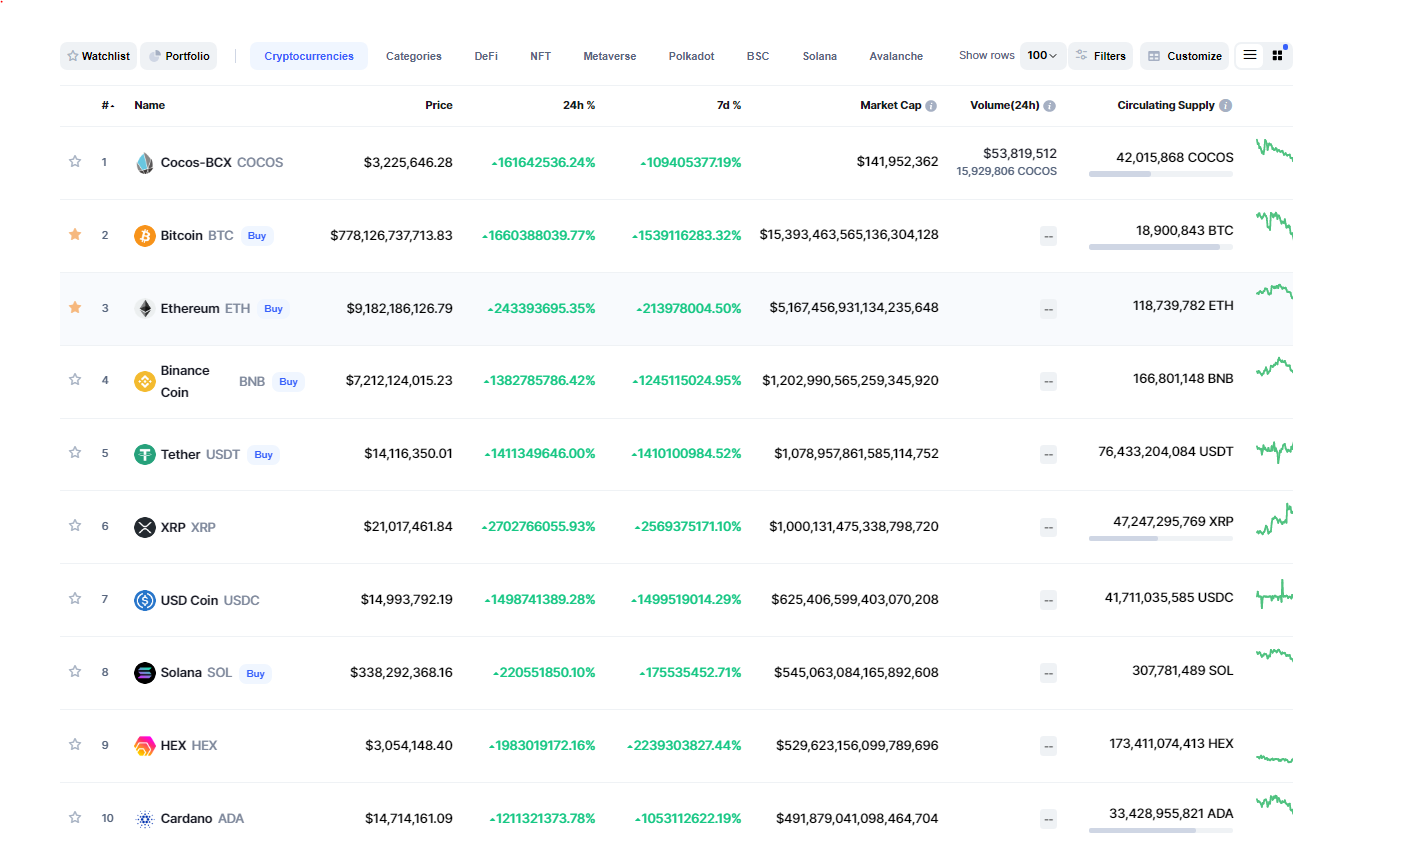Click the Solana logo icon
This screenshot has height=855, width=1428.
pyautogui.click(x=145, y=673)
